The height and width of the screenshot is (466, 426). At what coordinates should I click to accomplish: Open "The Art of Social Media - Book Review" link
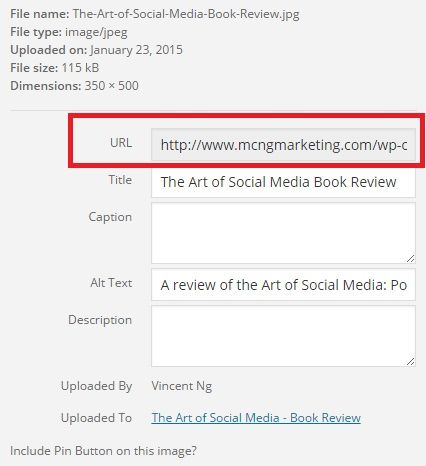point(256,418)
